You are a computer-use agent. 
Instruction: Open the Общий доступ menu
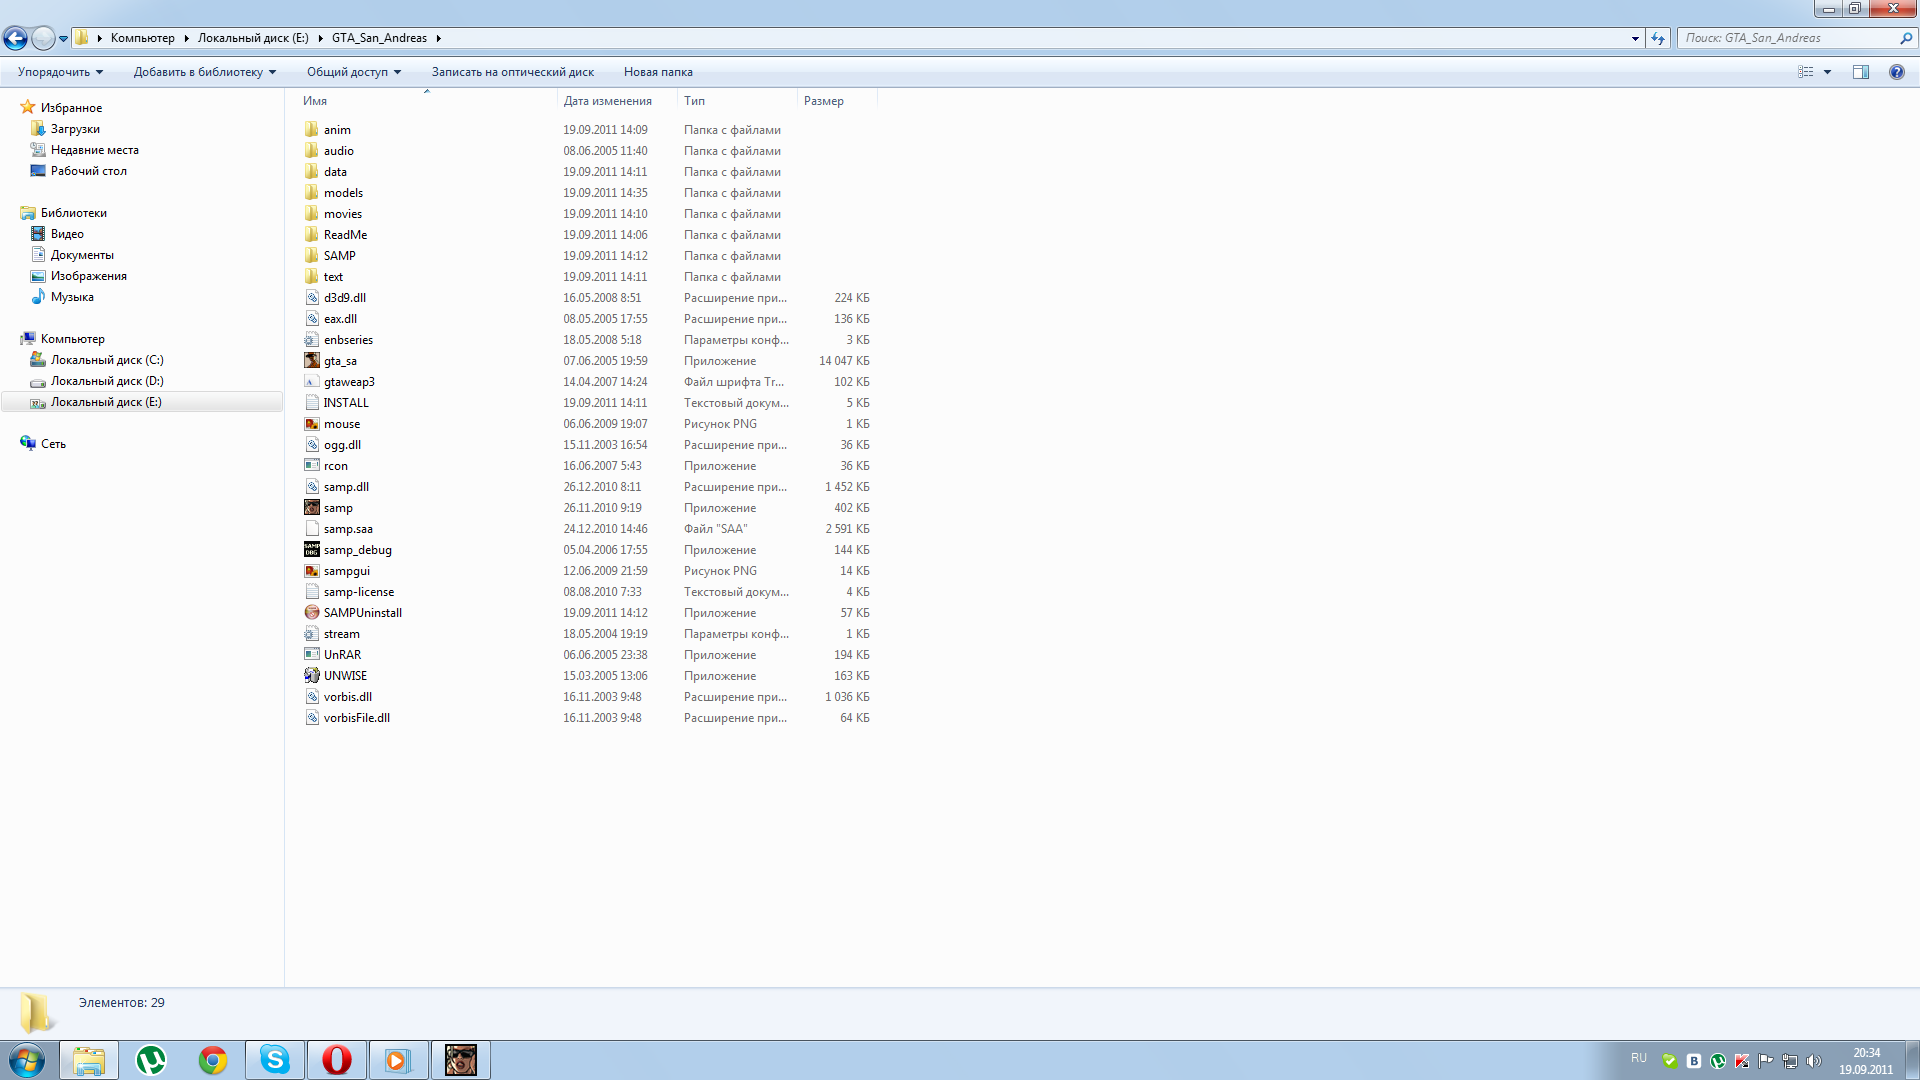(x=354, y=72)
